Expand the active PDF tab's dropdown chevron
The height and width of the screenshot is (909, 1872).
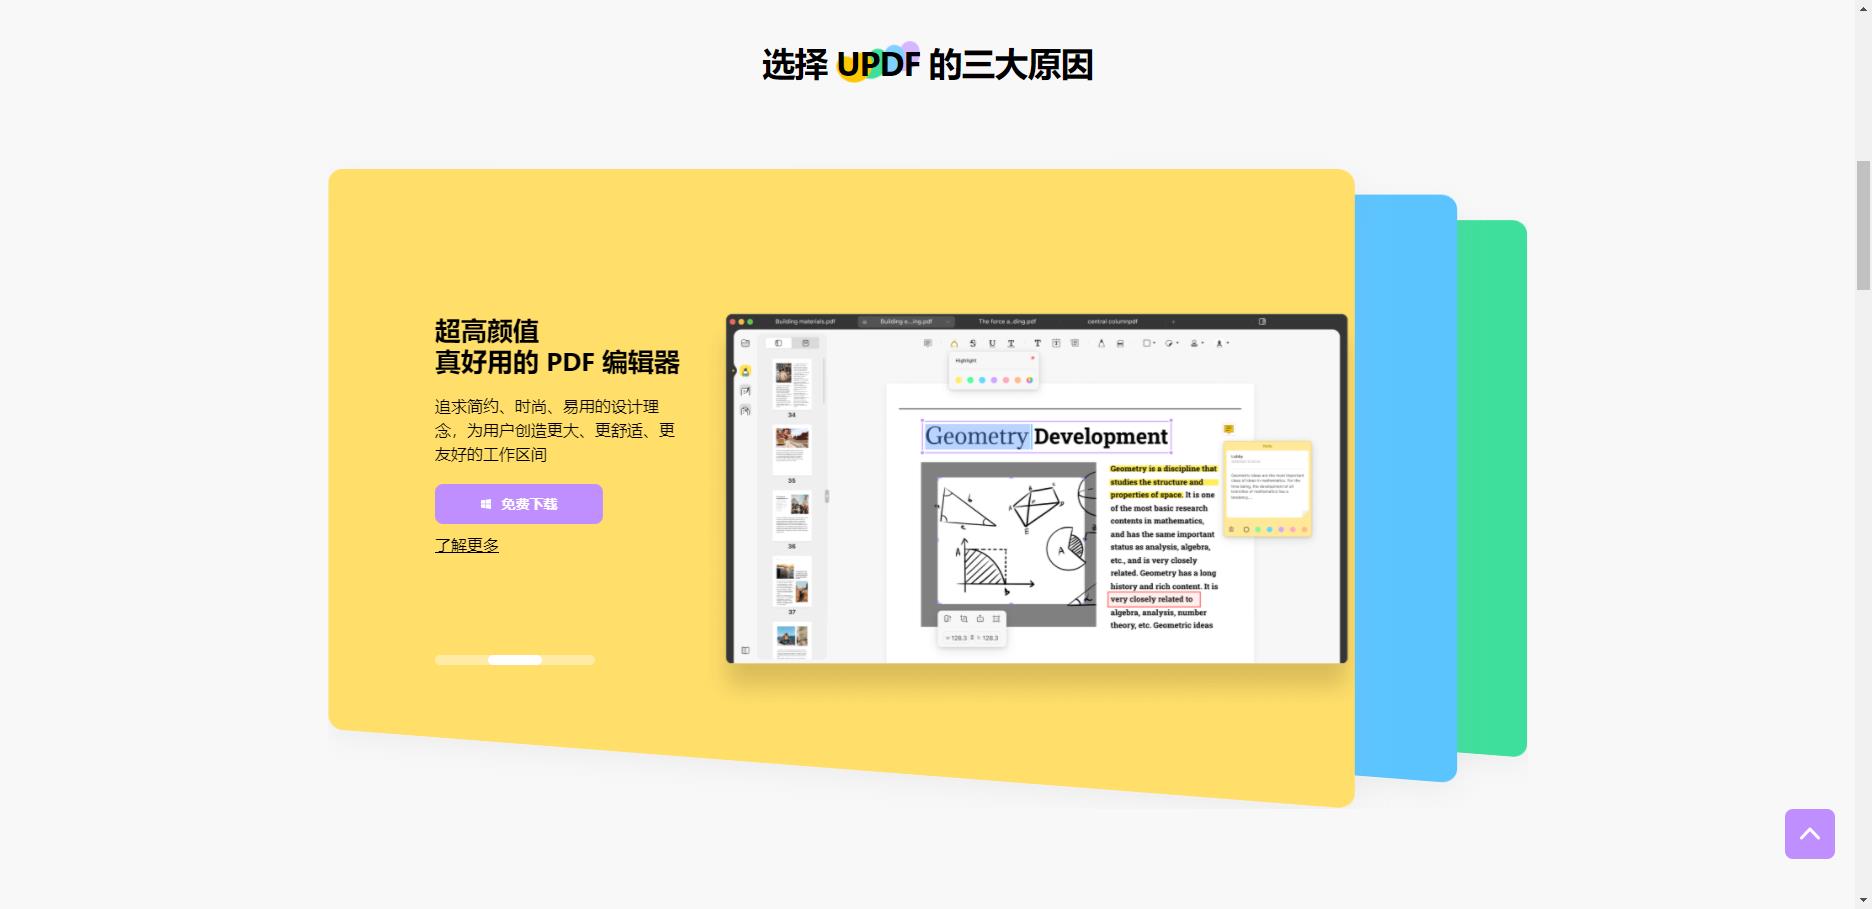948,322
